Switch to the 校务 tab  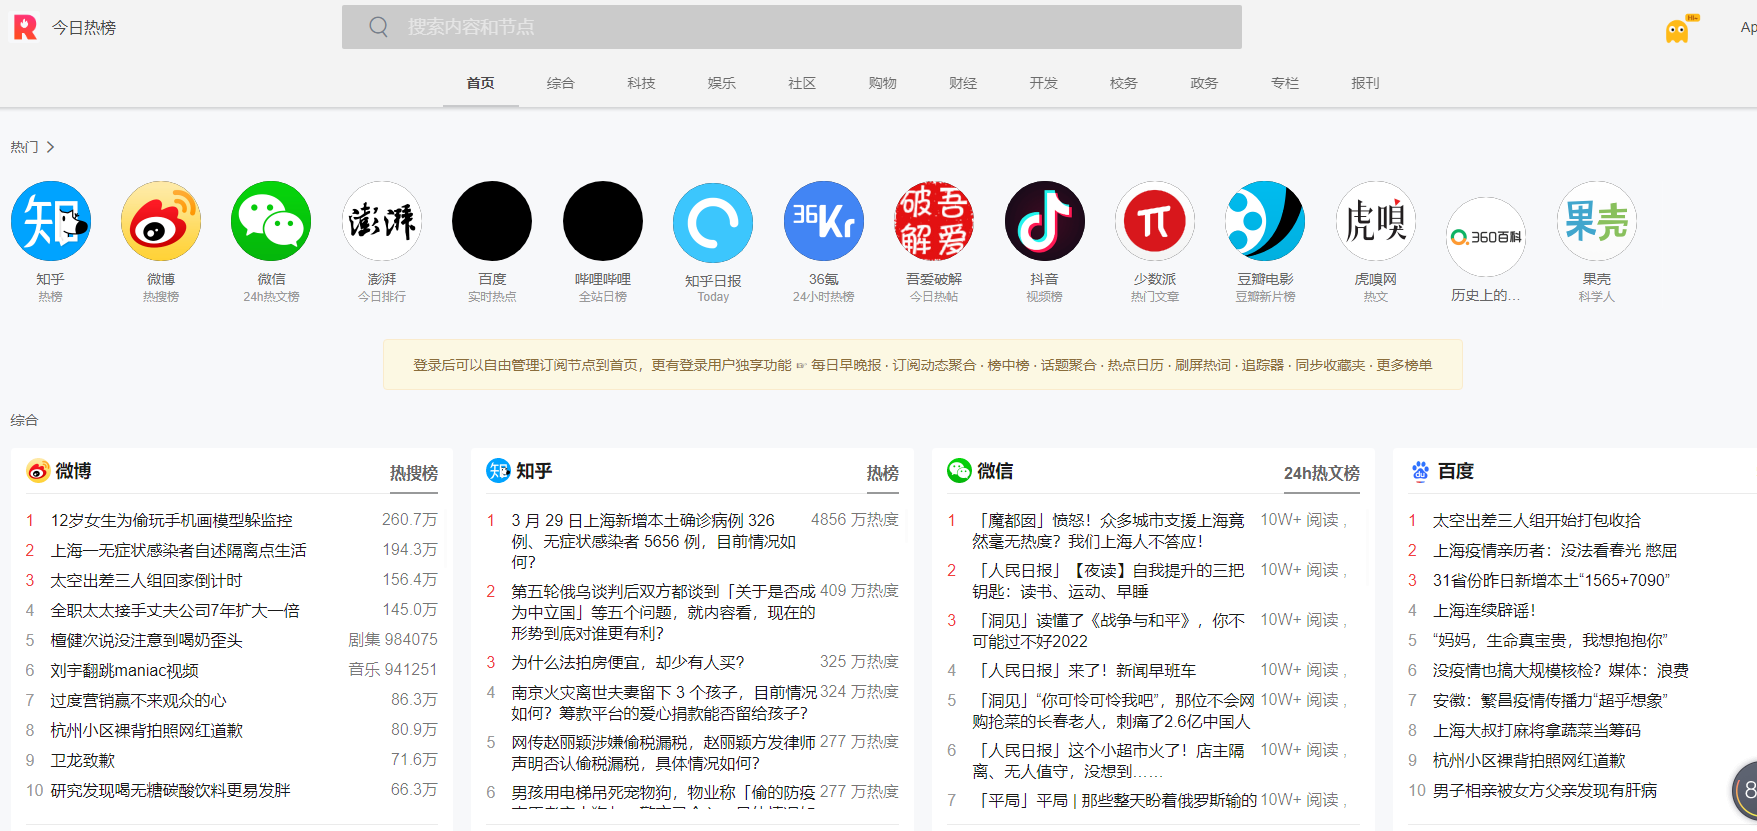pos(1124,83)
